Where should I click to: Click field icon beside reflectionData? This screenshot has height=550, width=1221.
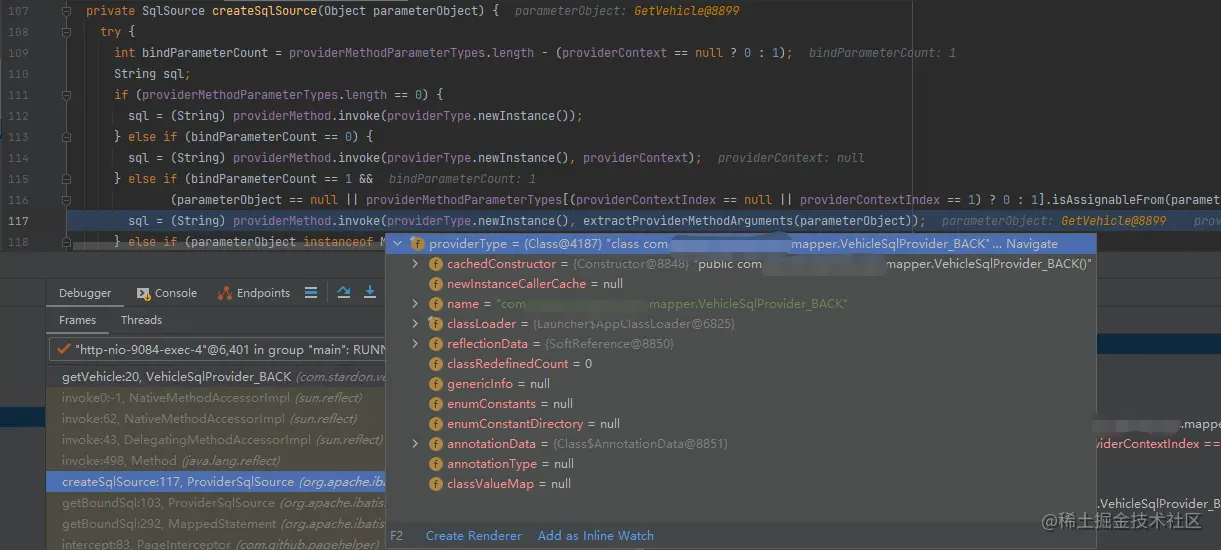tap(435, 344)
